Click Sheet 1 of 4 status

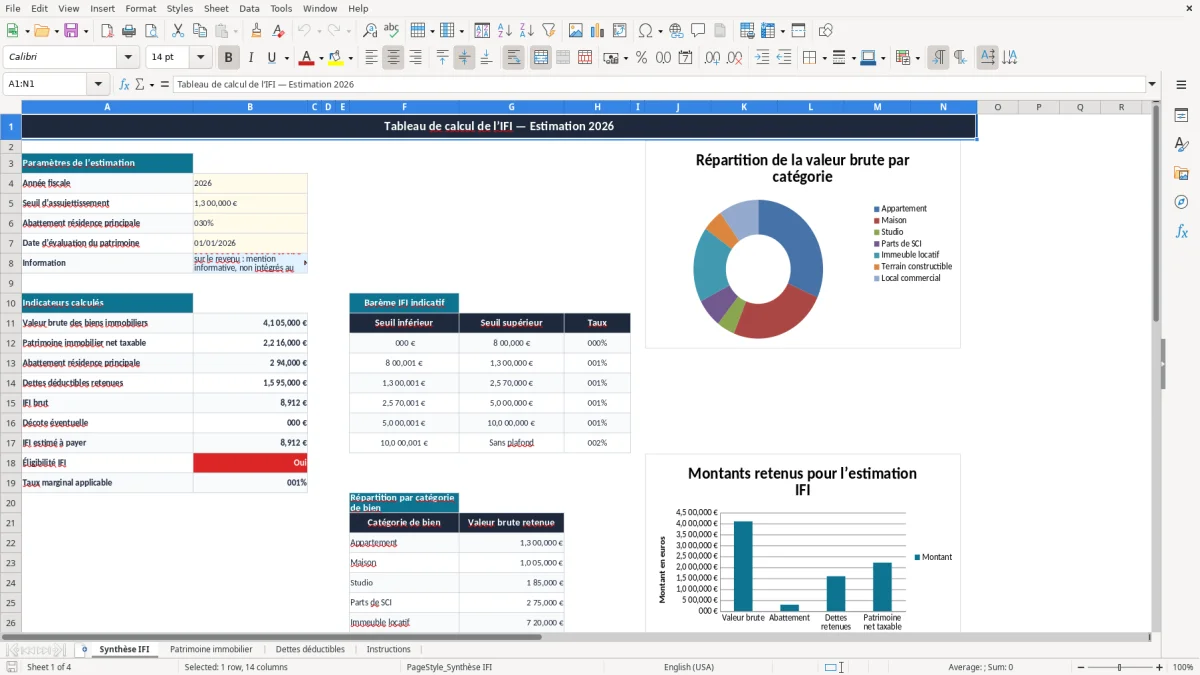49,667
